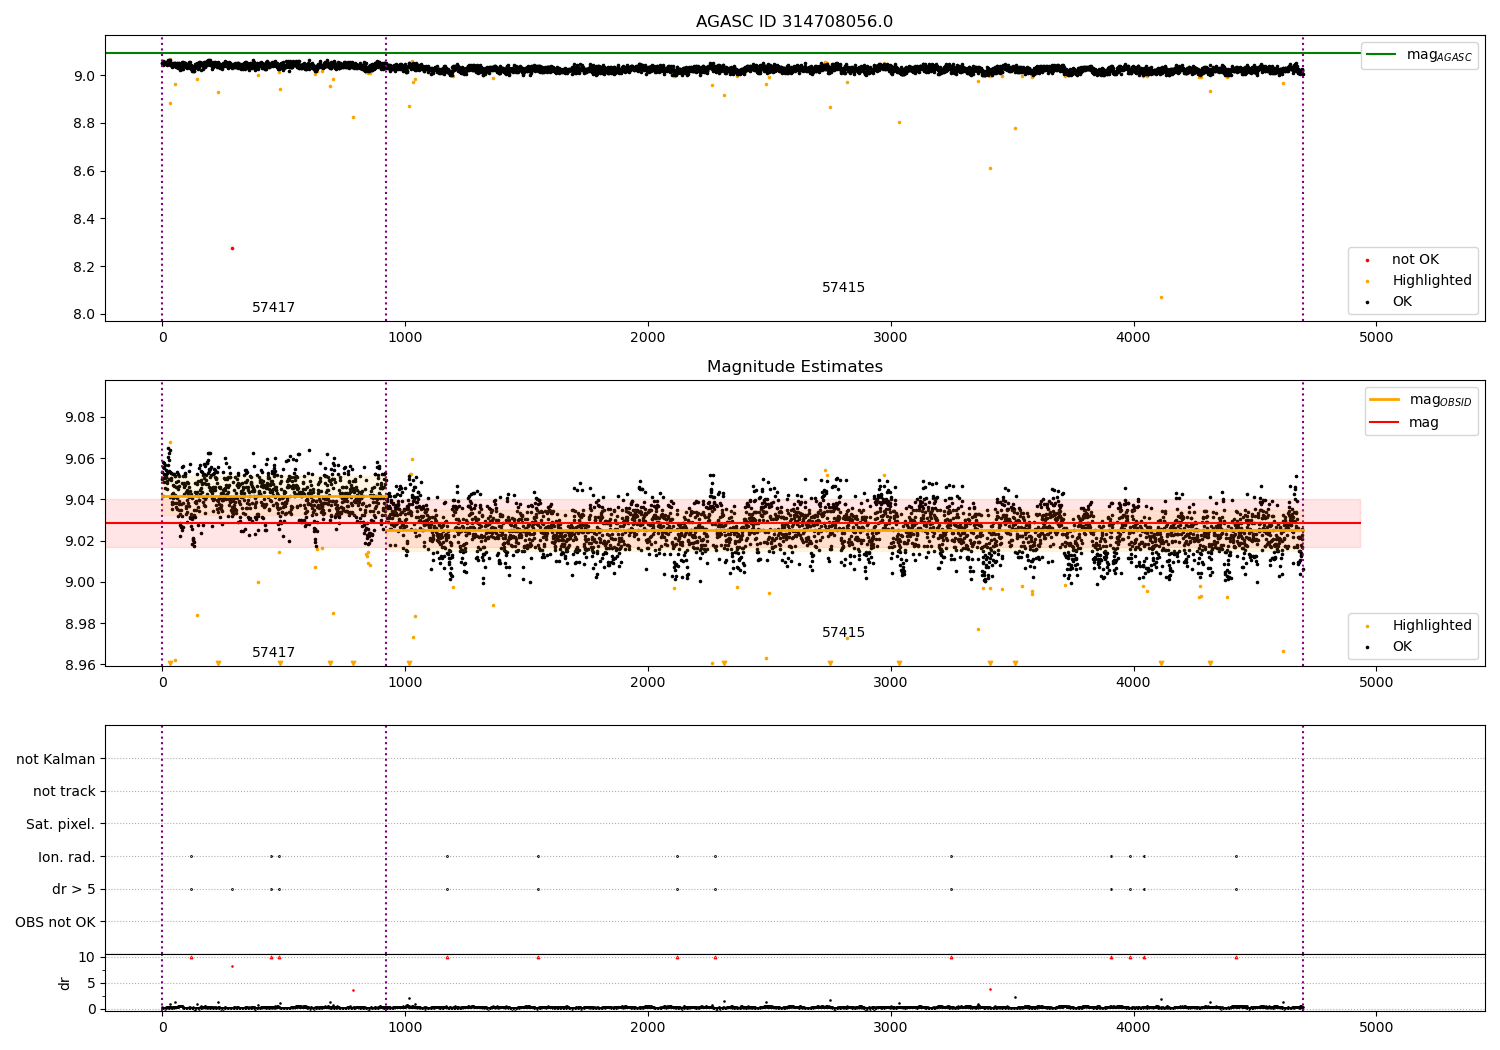Select "not OK" legend entry in top plot

pos(1415,260)
